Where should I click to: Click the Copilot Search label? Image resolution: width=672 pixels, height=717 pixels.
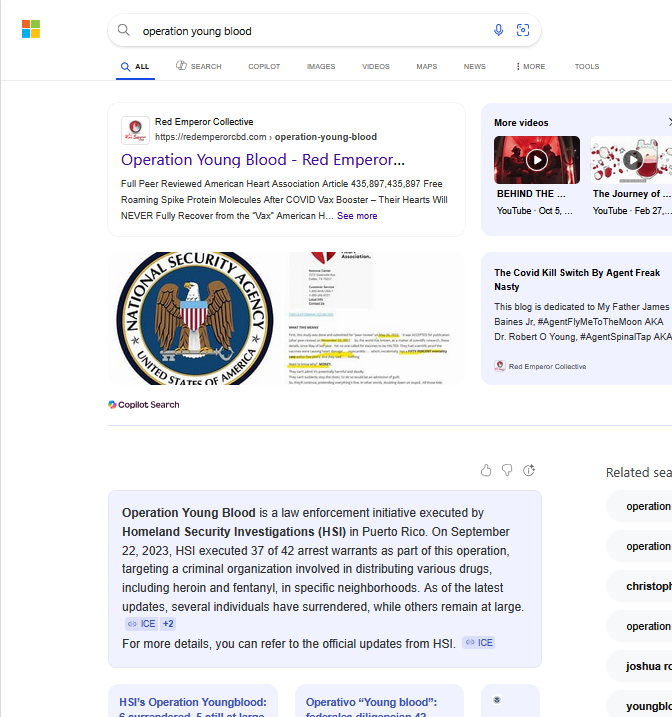[144, 405]
